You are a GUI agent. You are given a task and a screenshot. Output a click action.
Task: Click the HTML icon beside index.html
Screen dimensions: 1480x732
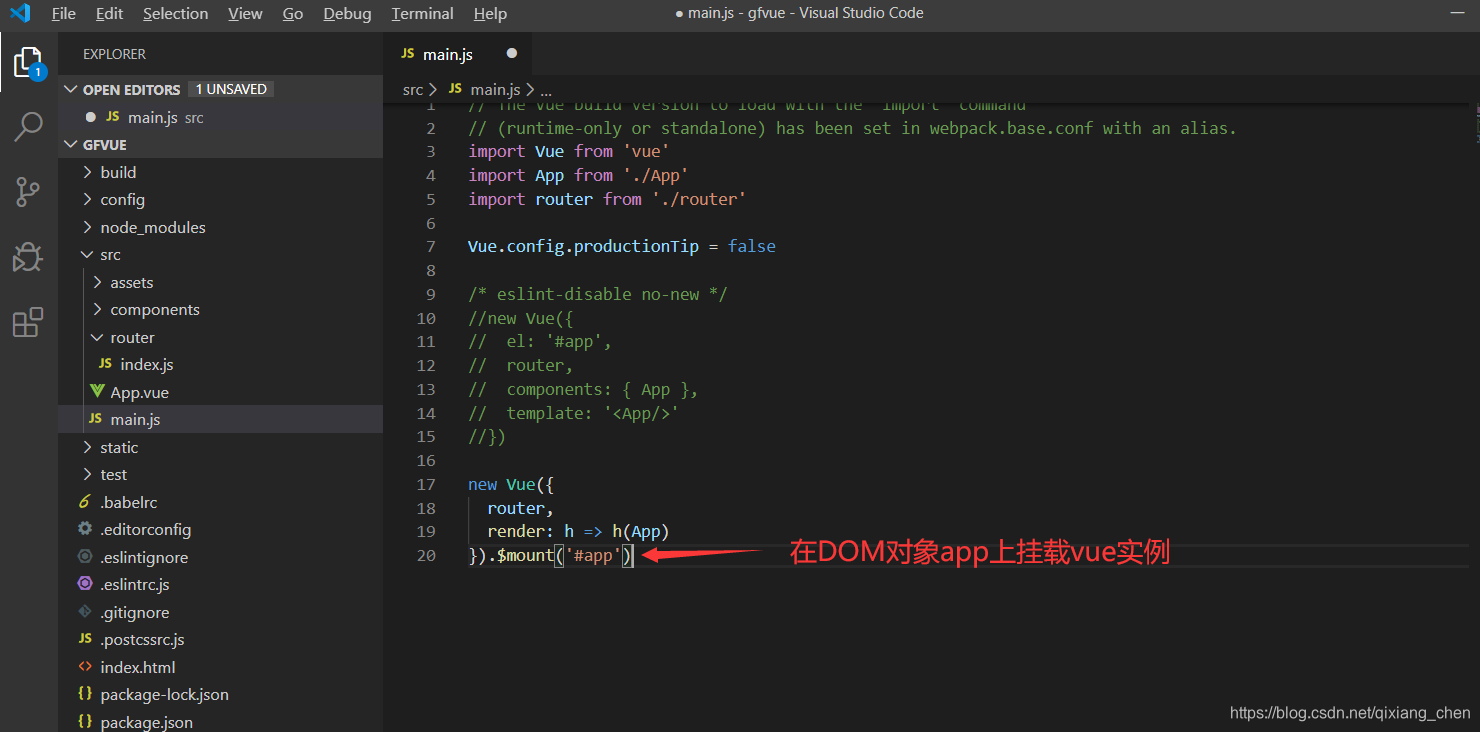click(85, 667)
